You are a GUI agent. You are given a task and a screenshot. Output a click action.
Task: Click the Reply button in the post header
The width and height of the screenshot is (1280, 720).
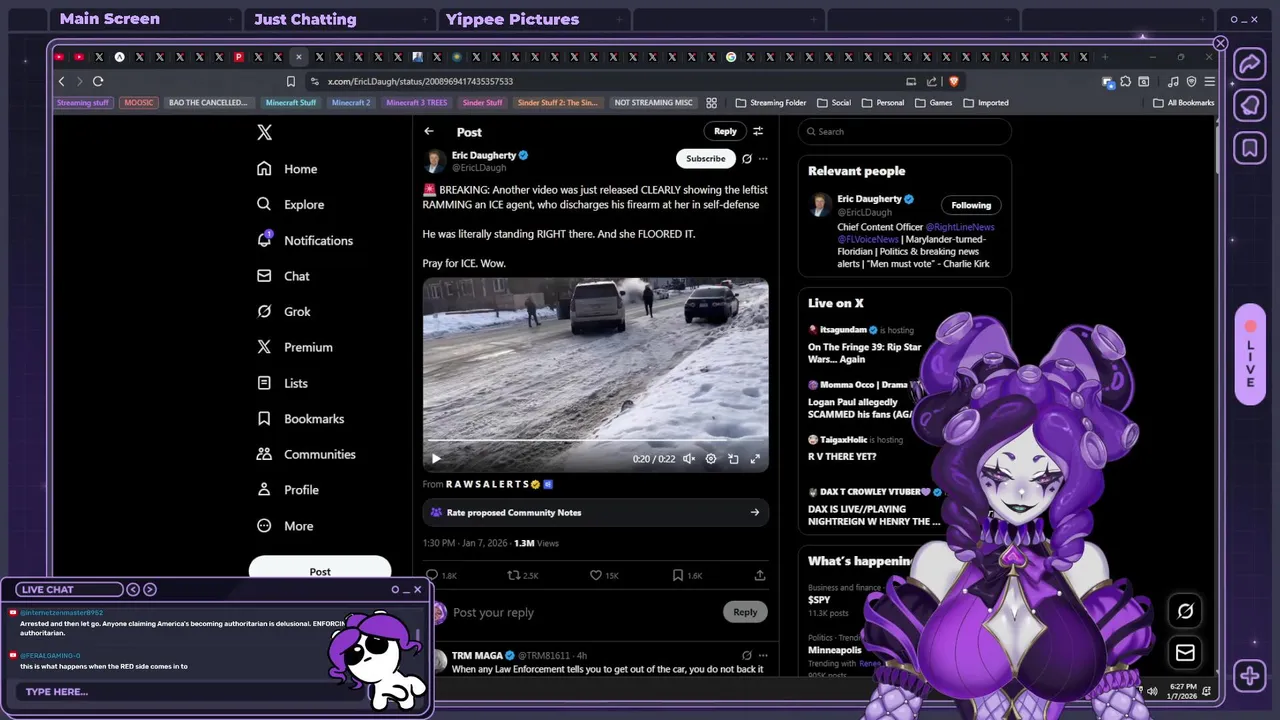[x=725, y=131]
